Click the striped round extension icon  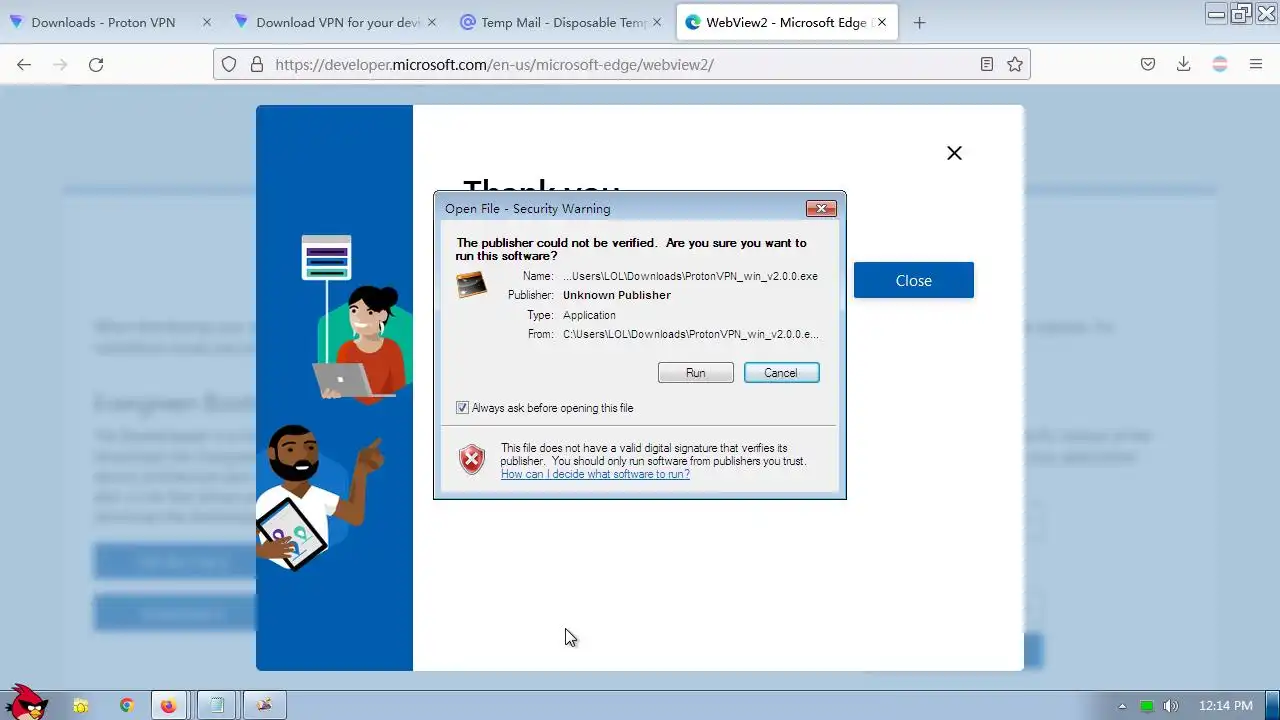[x=1220, y=64]
